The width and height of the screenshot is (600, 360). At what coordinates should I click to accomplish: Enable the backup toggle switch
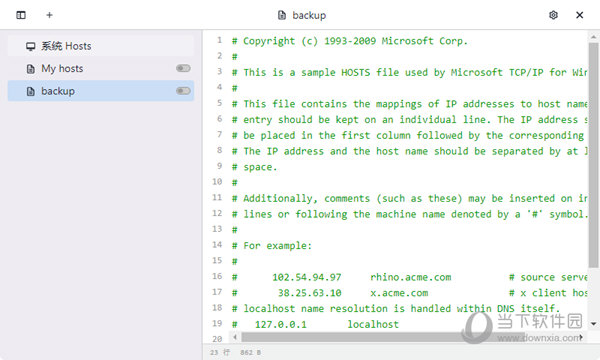[x=183, y=91]
